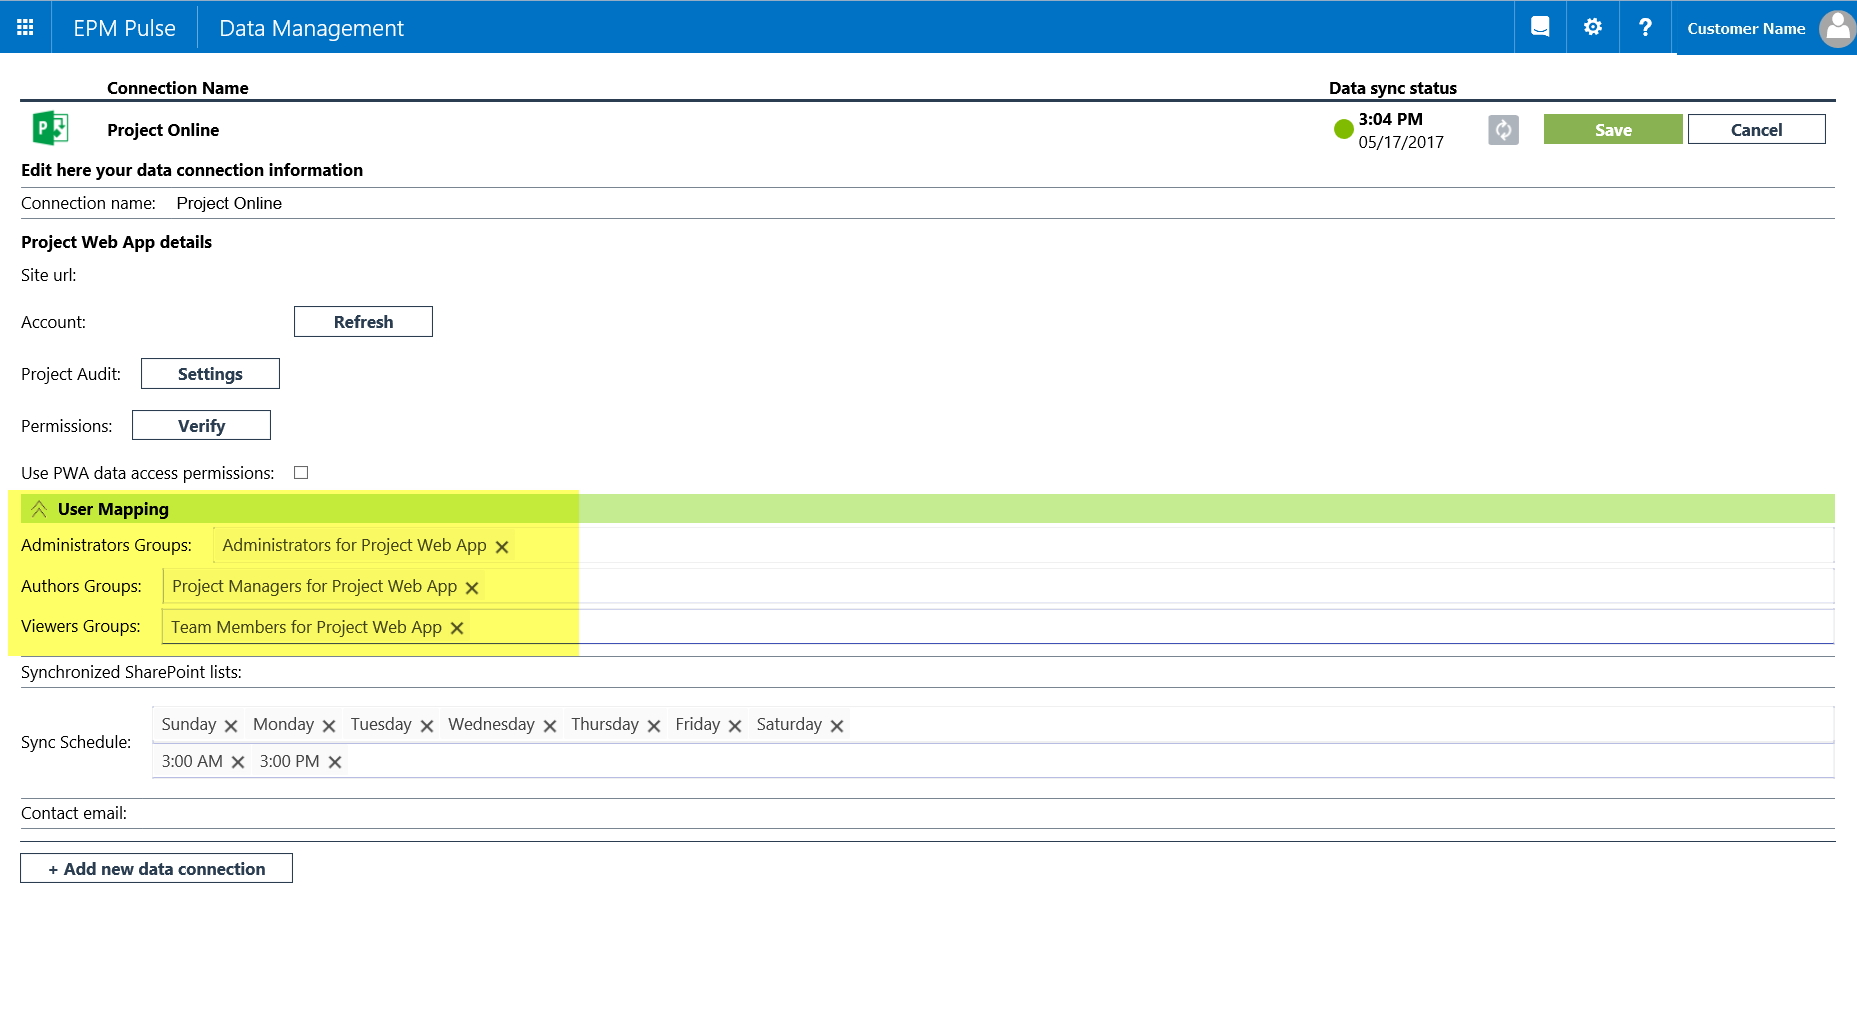Click the Team Members for Project Web App tag
Viewport: 1857px width, 1021px height.
(x=306, y=627)
